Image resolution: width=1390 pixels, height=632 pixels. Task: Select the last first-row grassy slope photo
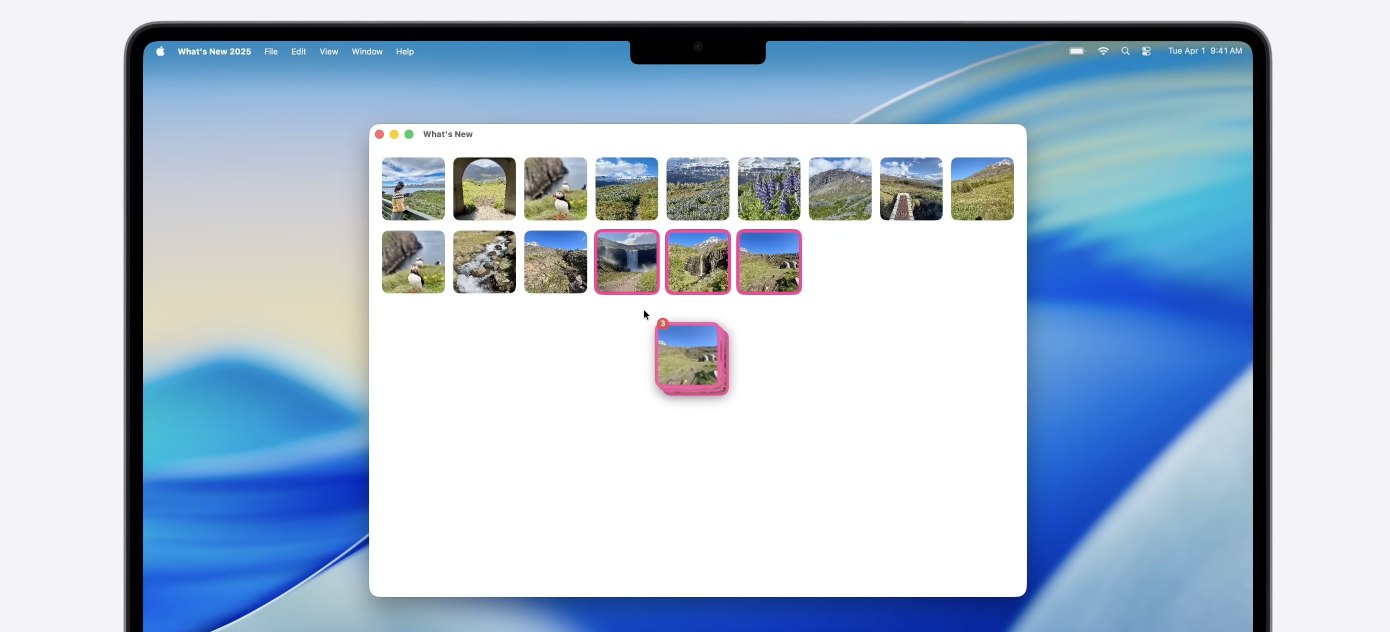(982, 188)
